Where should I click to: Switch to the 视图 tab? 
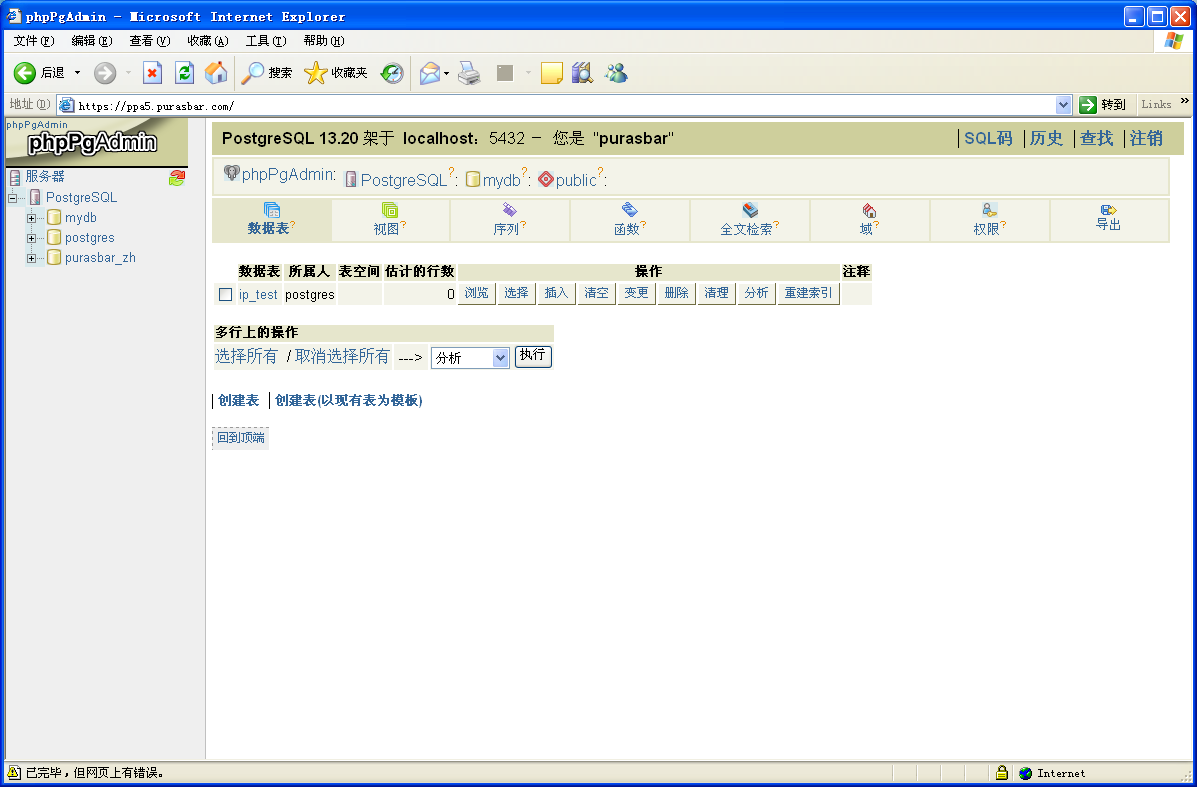(390, 220)
